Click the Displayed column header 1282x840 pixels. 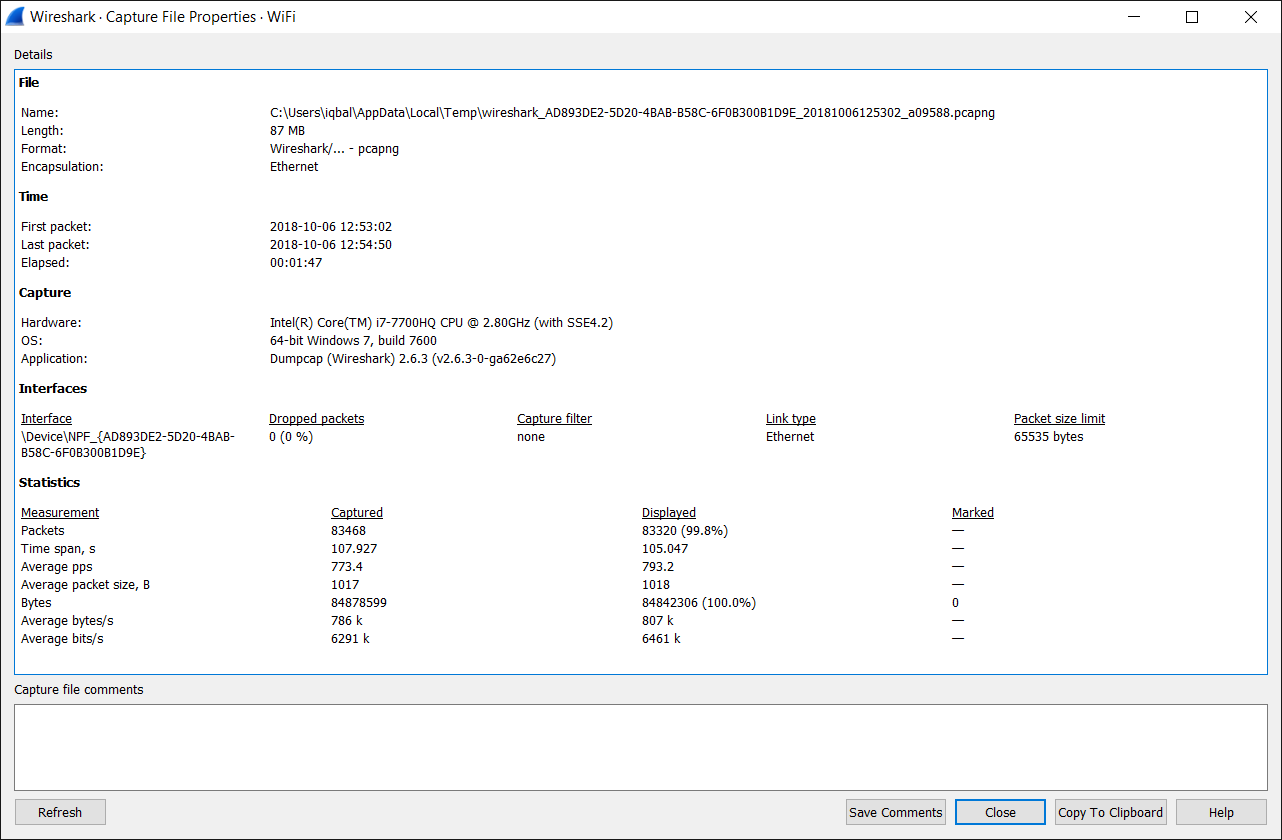coord(669,513)
